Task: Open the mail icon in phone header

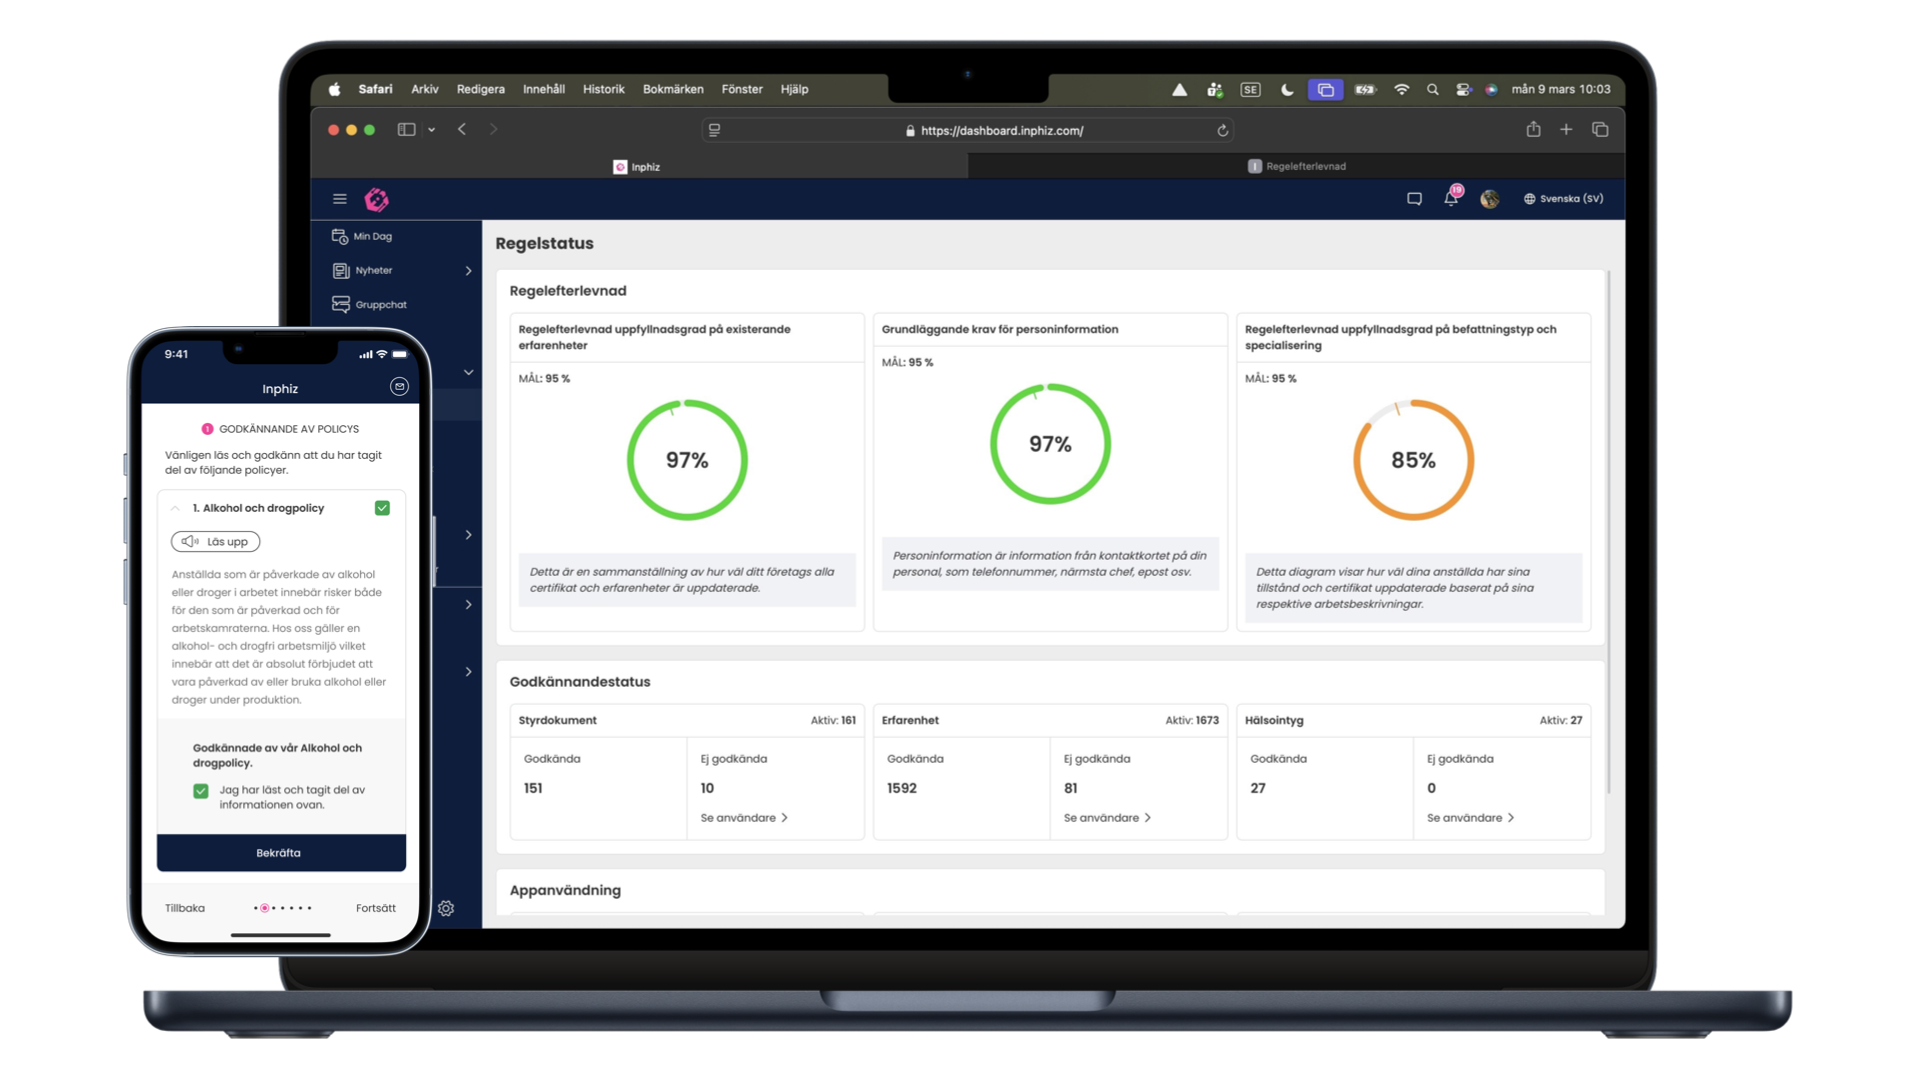Action: tap(399, 387)
